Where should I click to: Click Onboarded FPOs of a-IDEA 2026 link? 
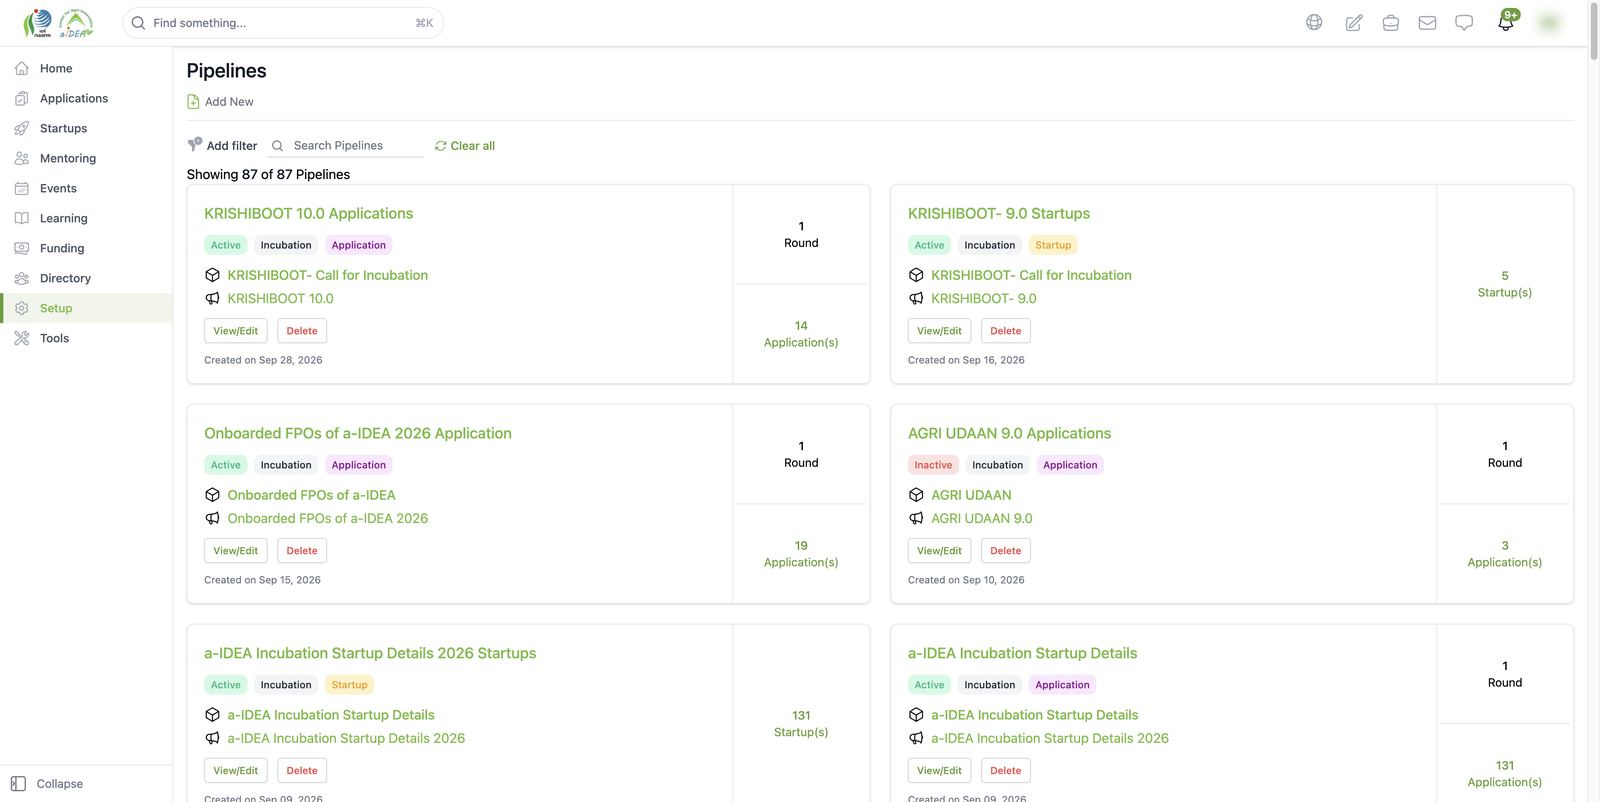327,518
